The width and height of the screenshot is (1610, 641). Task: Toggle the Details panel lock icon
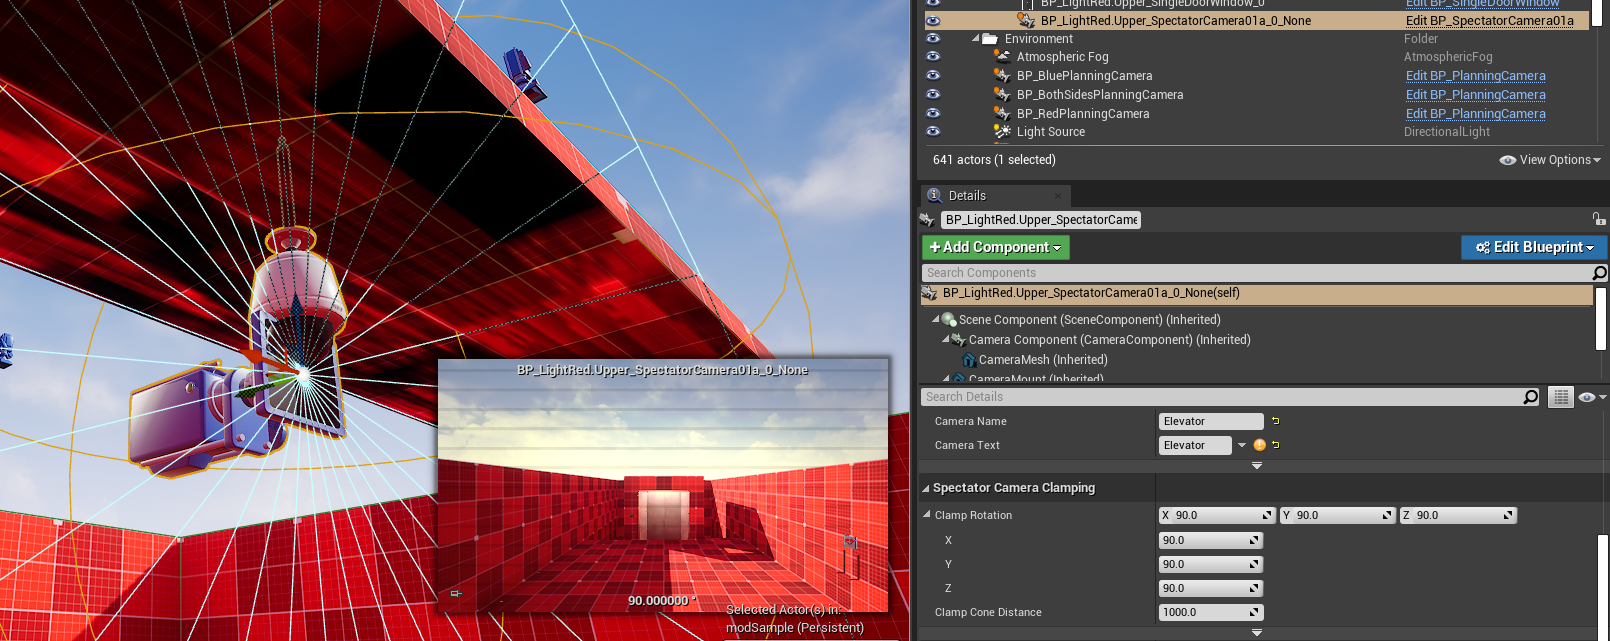[1598, 219]
